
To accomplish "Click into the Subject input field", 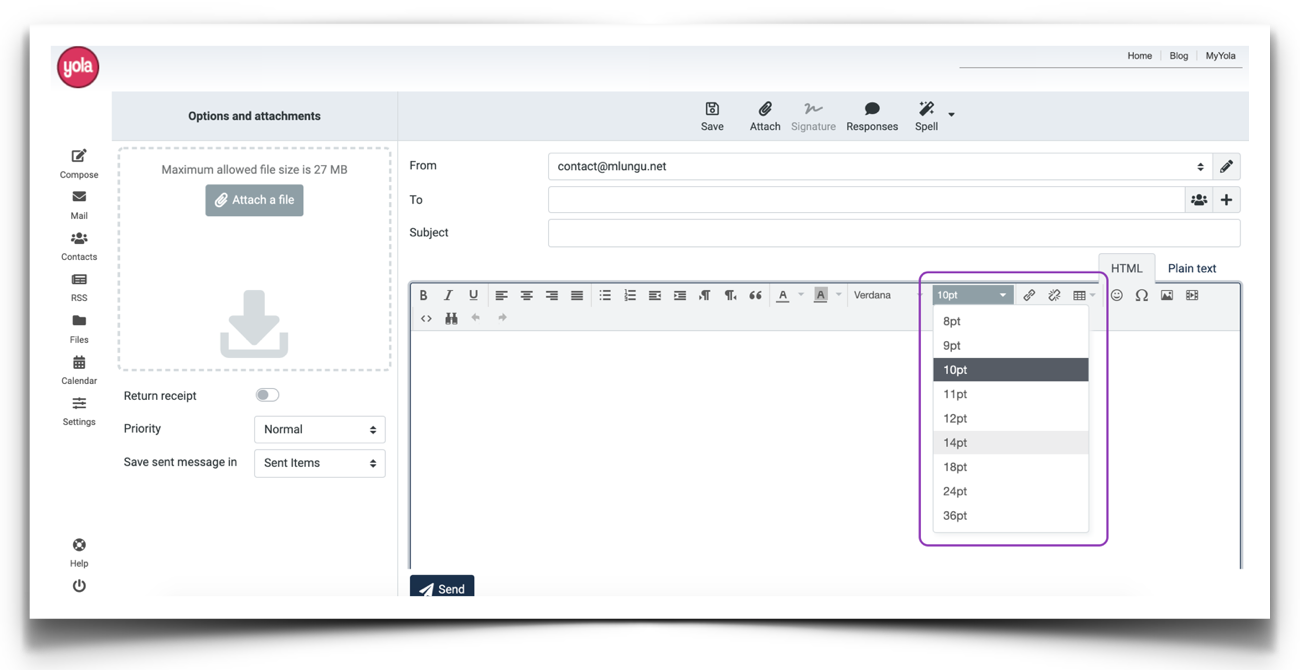I will (x=893, y=233).
